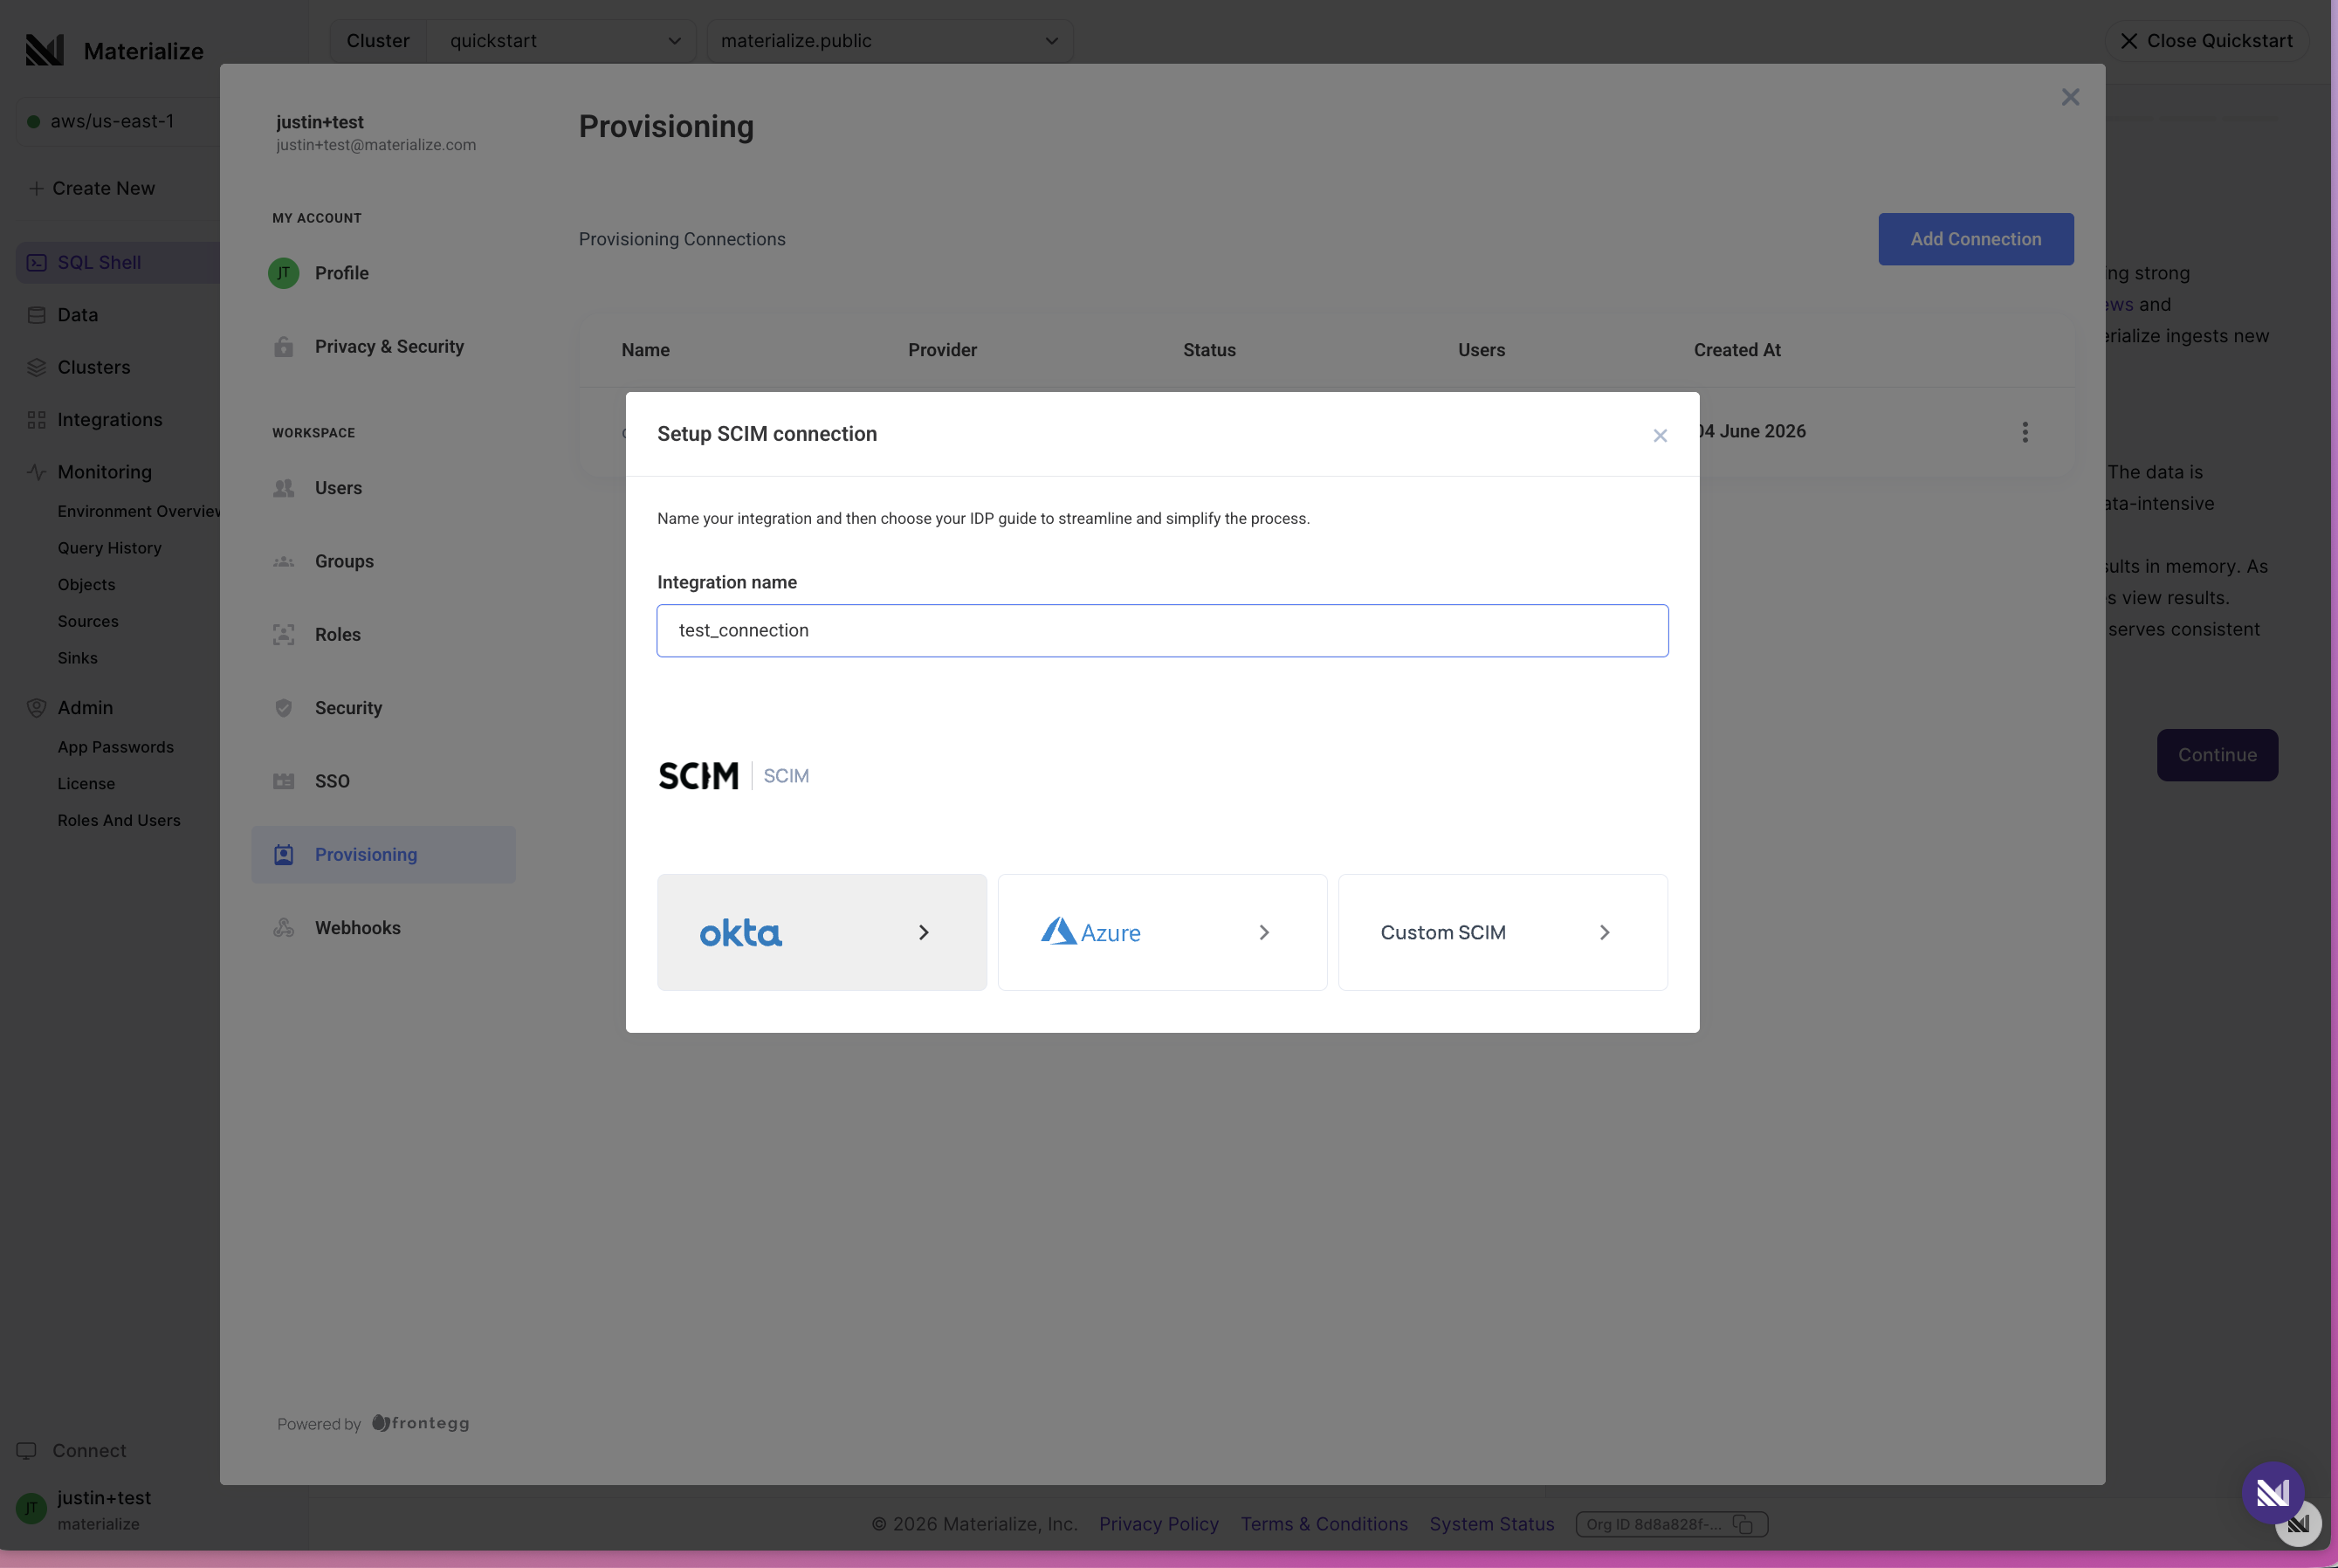Open the workspace Users page
2338x1568 pixels.
383,488
